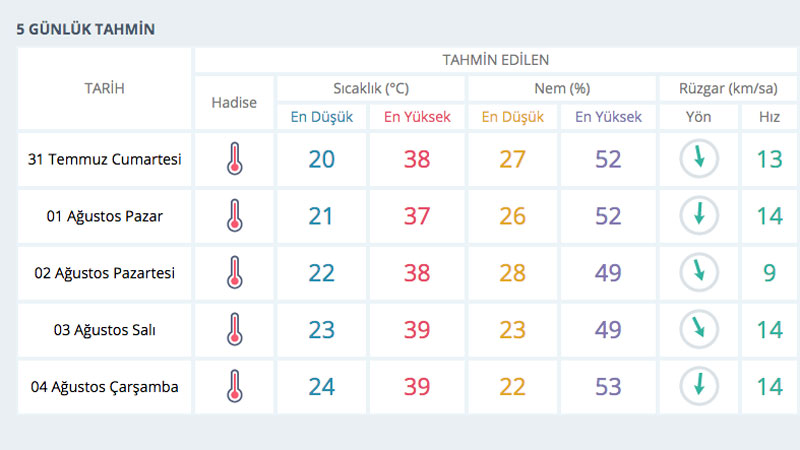Click the thermometer icon for 03 Ağustos Salı
The image size is (800, 450).
234,329
